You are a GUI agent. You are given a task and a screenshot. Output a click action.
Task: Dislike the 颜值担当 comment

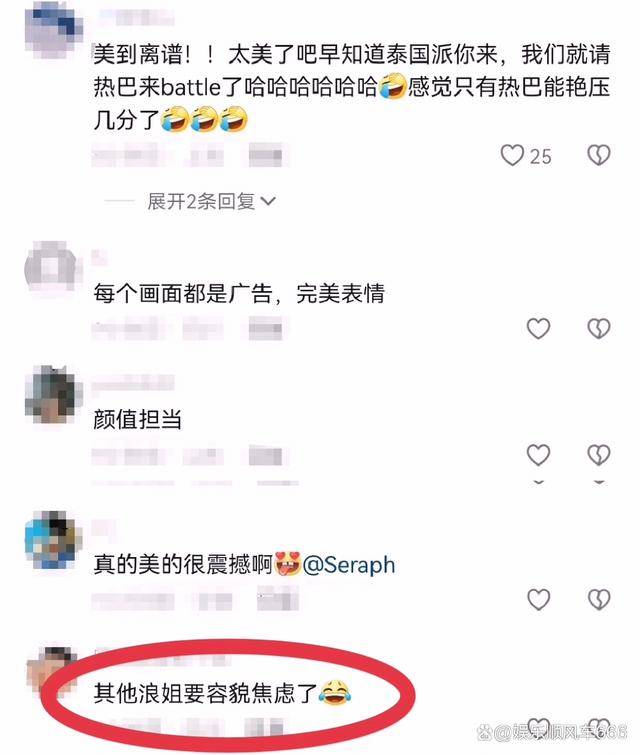point(599,455)
